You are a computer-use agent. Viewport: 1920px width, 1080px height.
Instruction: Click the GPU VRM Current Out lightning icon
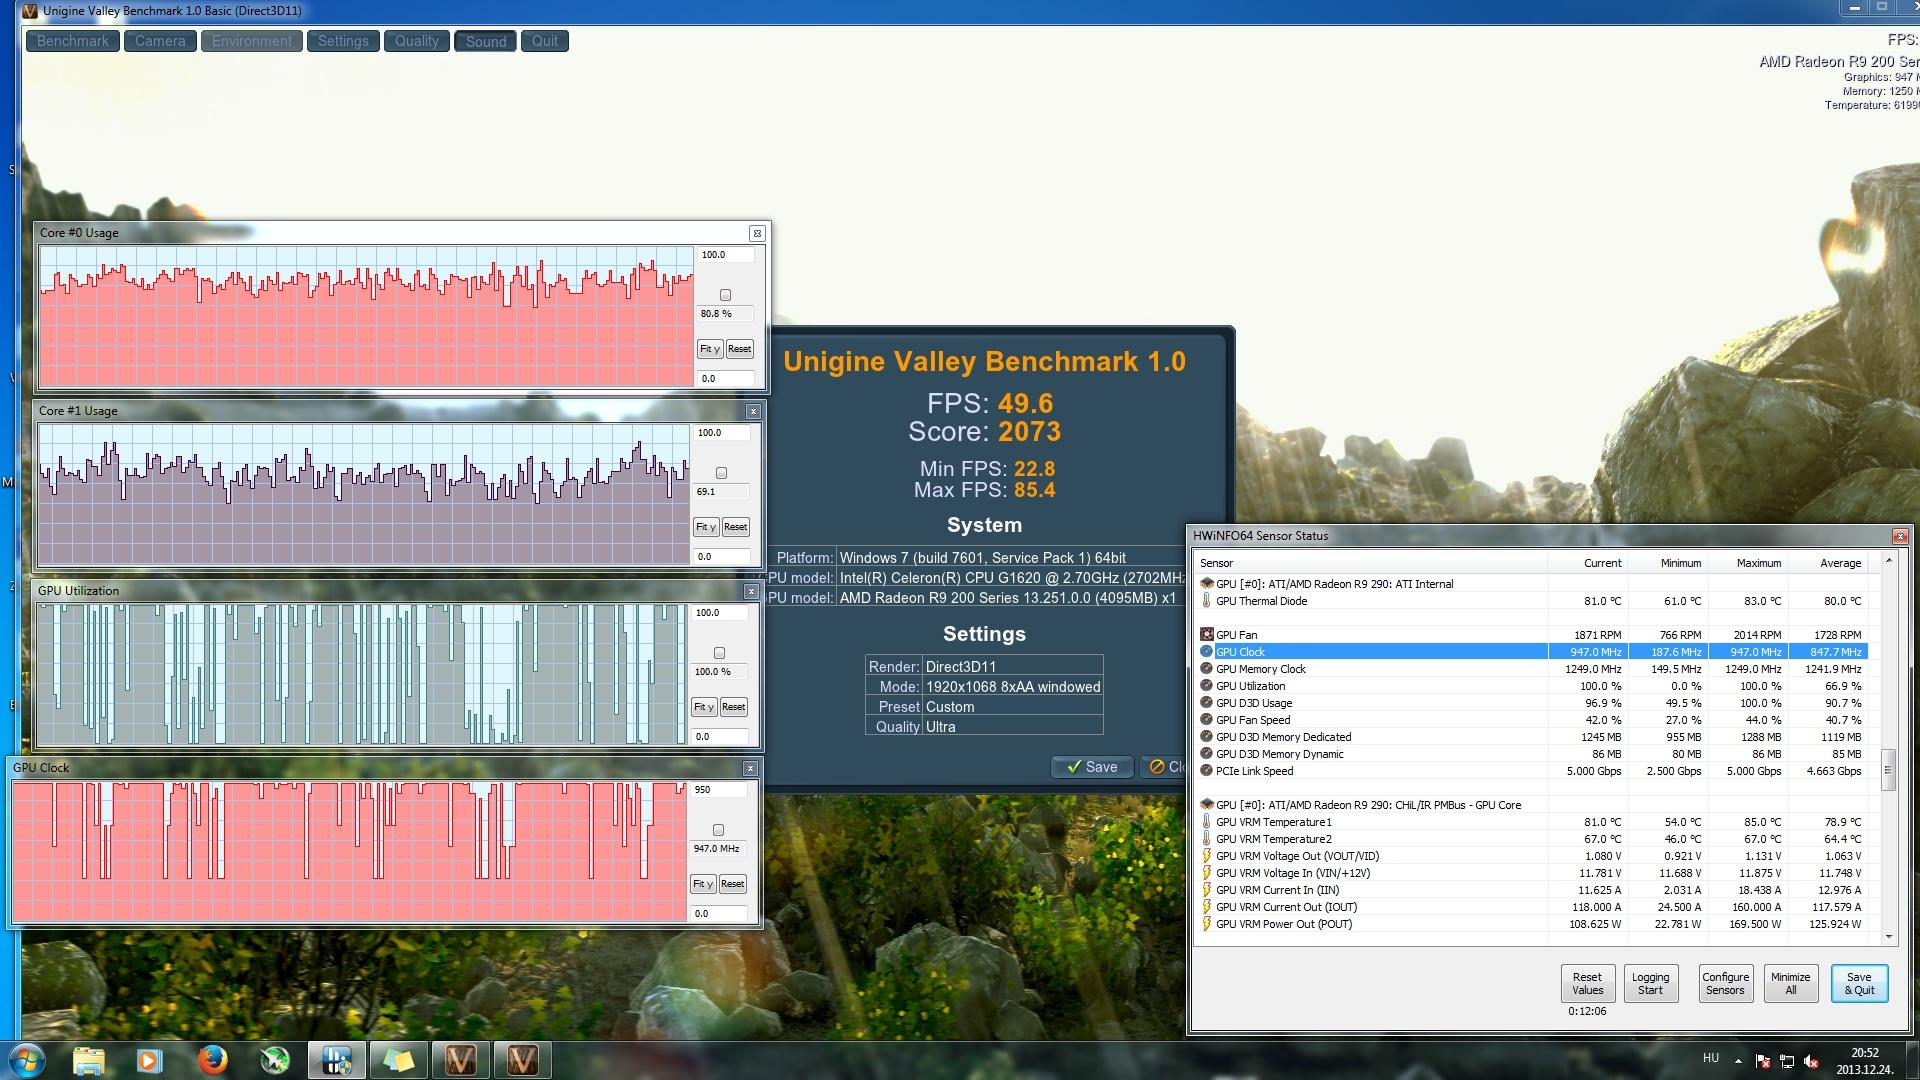(1206, 907)
